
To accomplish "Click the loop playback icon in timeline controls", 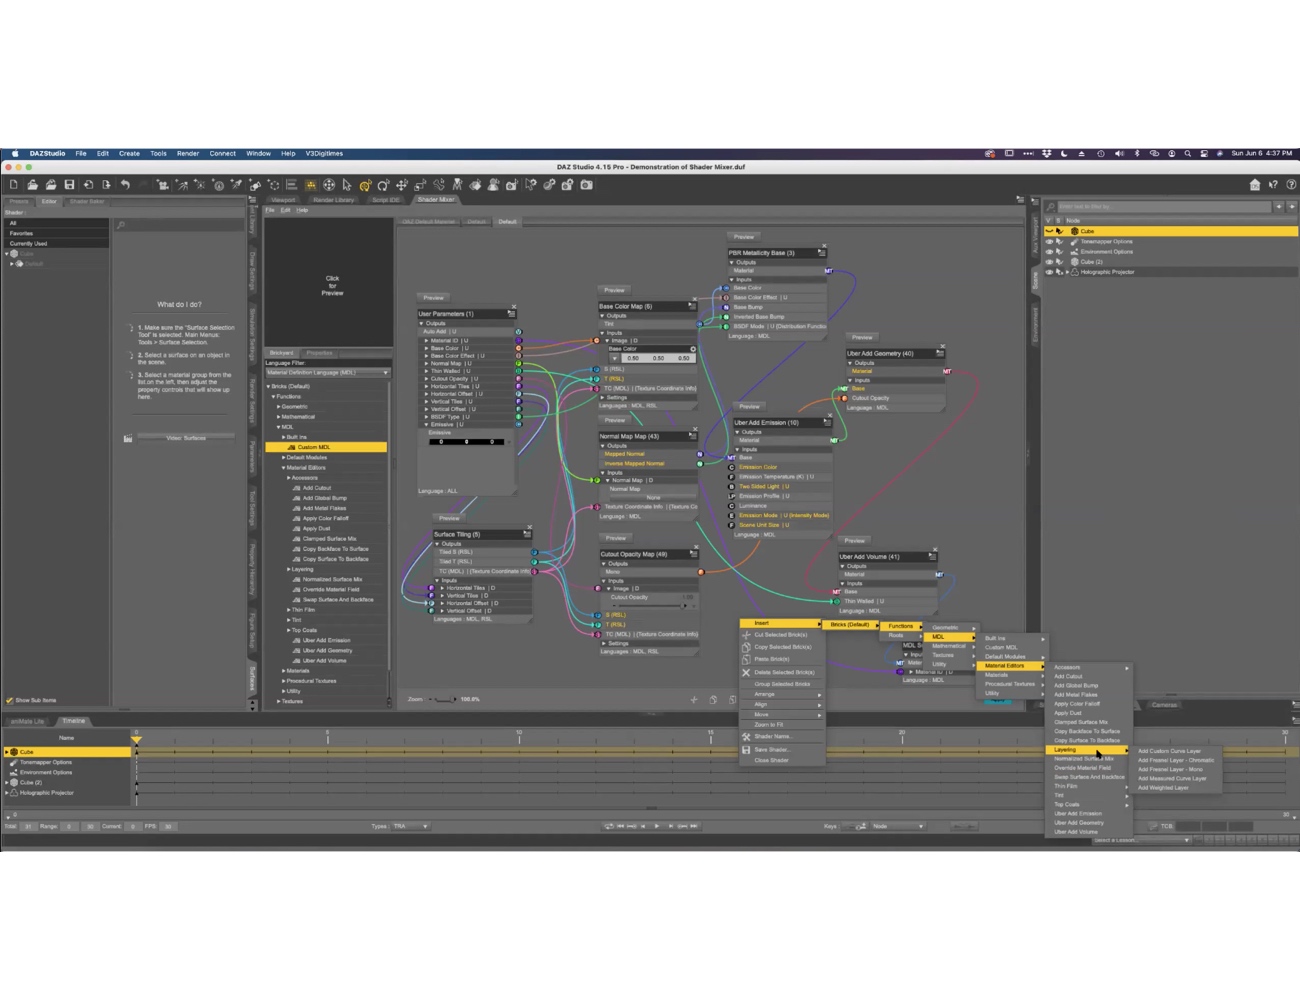I will [608, 826].
